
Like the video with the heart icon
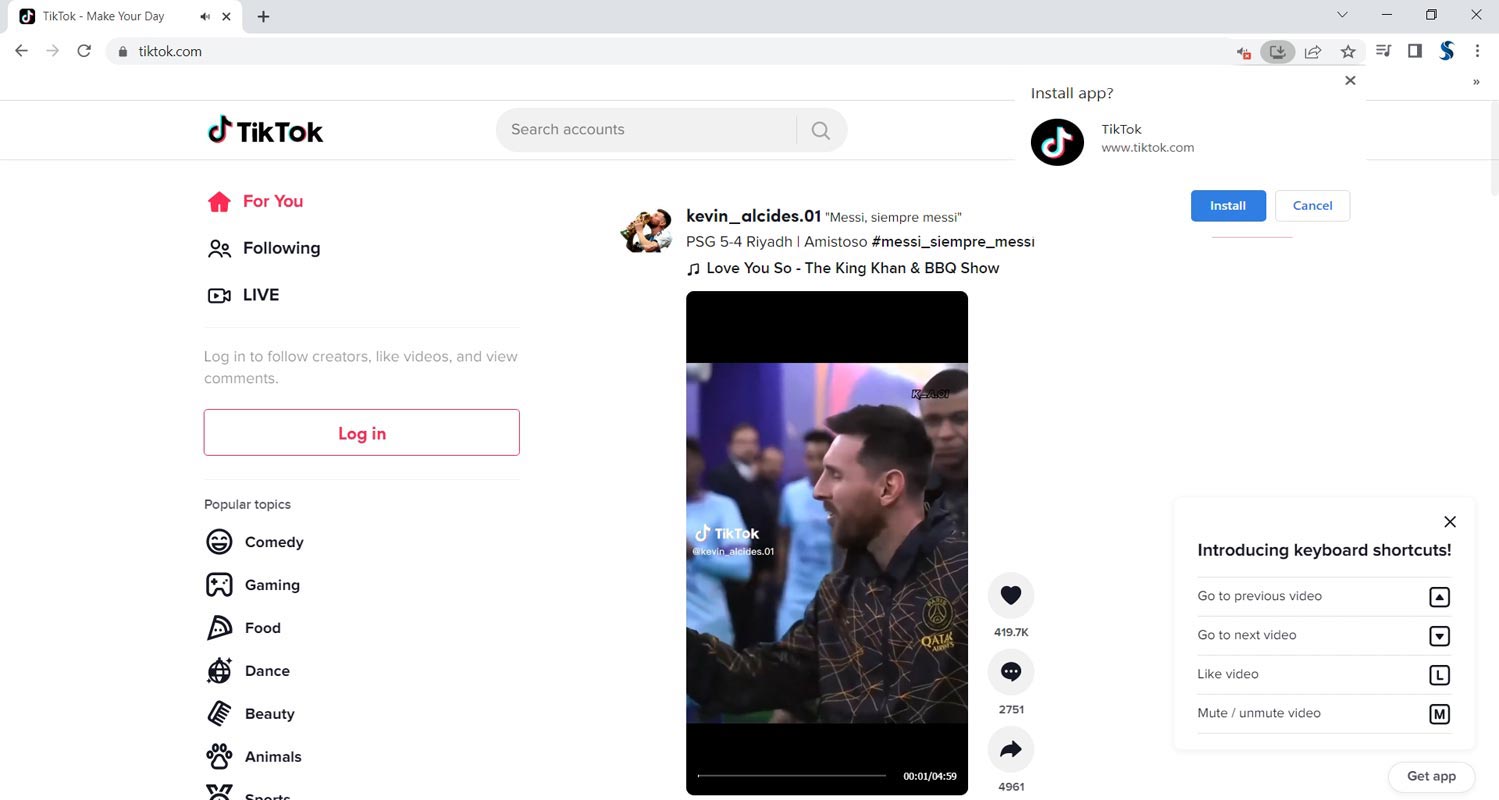point(1011,595)
